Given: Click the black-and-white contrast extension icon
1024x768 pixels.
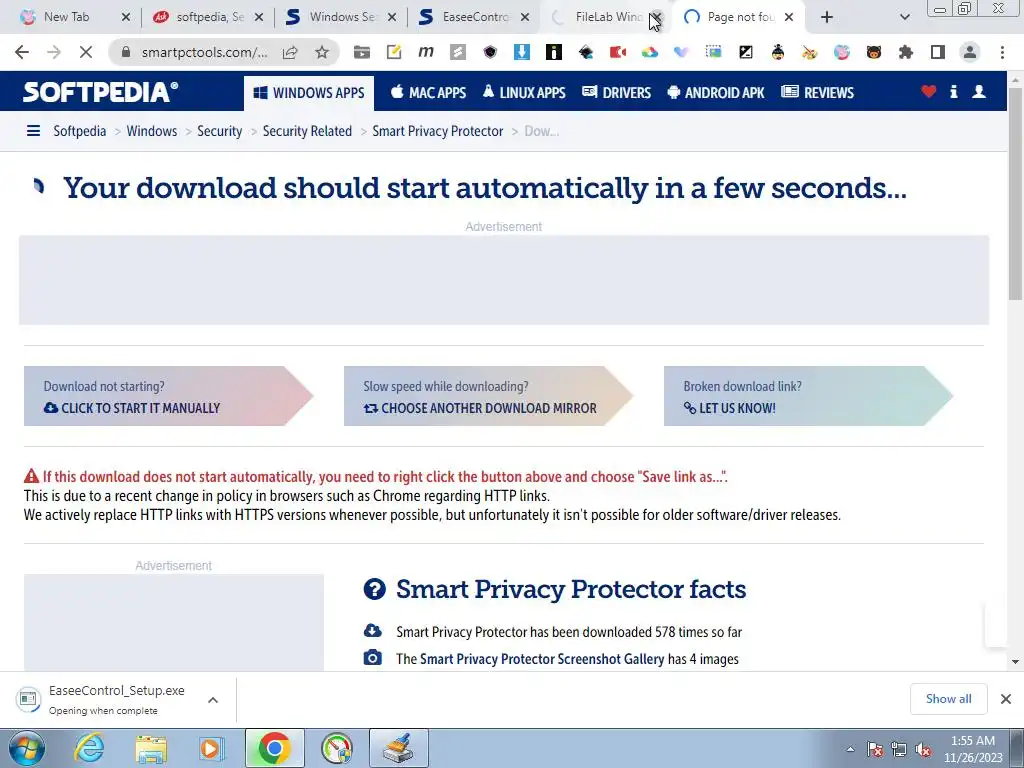Looking at the screenshot, I should 746,52.
